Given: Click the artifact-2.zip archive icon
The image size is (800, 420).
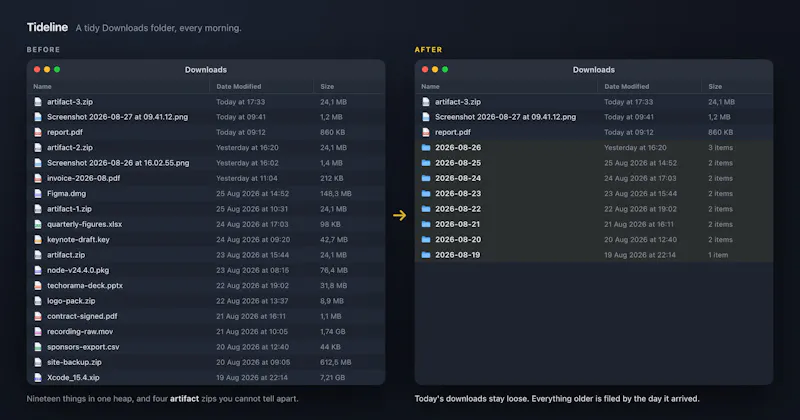Looking at the screenshot, I should point(38,147).
